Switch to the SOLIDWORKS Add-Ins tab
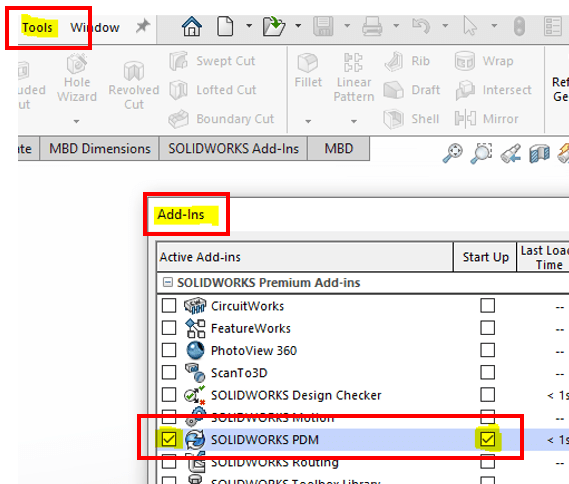 (x=233, y=148)
